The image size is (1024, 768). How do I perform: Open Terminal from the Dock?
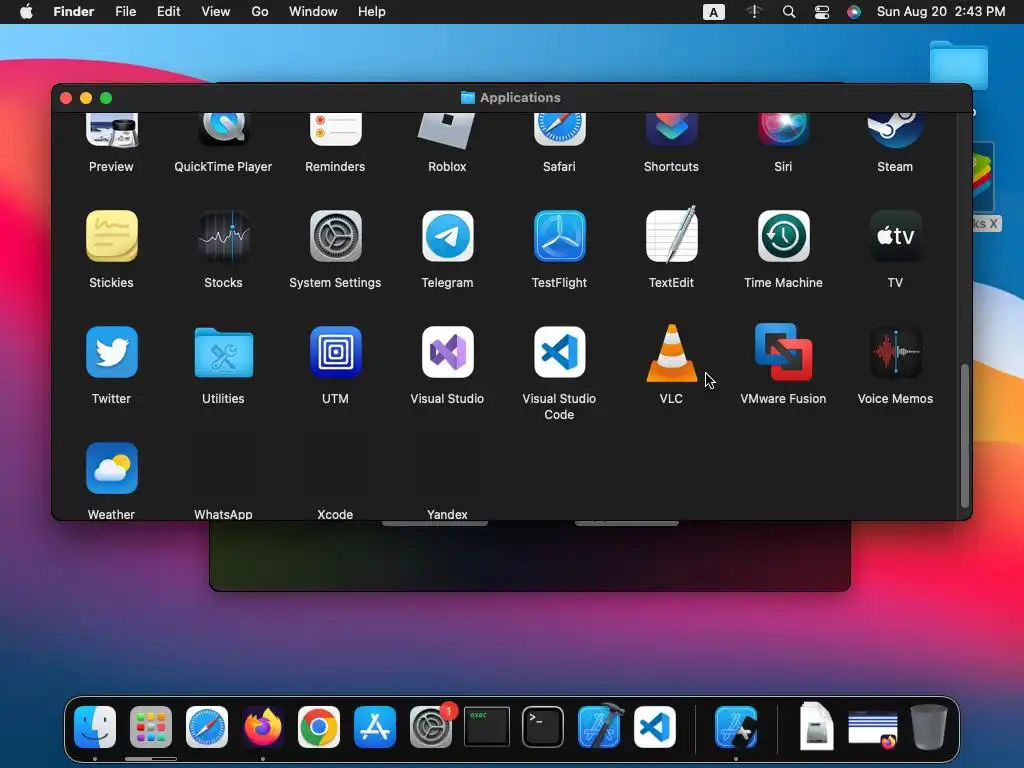(543, 727)
